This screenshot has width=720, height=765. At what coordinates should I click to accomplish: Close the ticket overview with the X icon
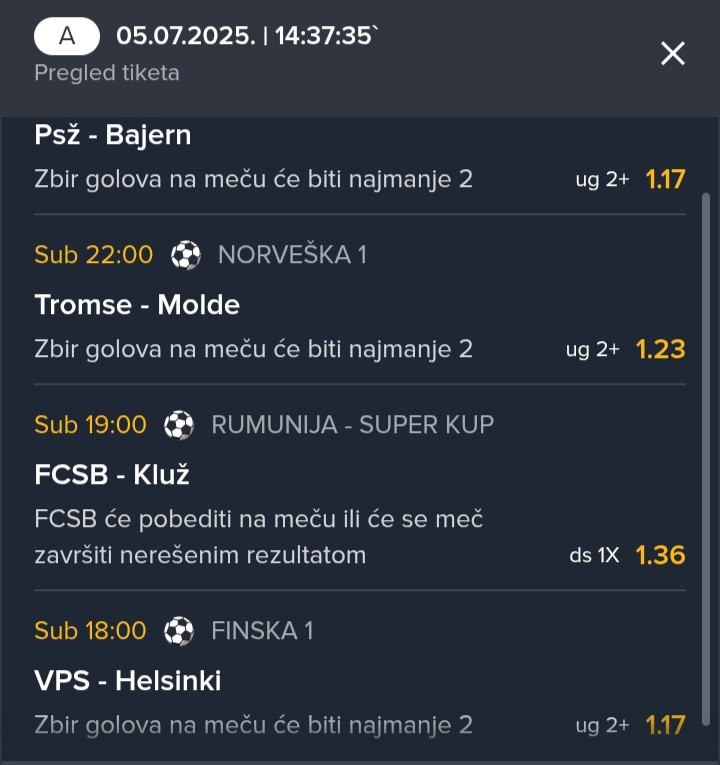[673, 53]
